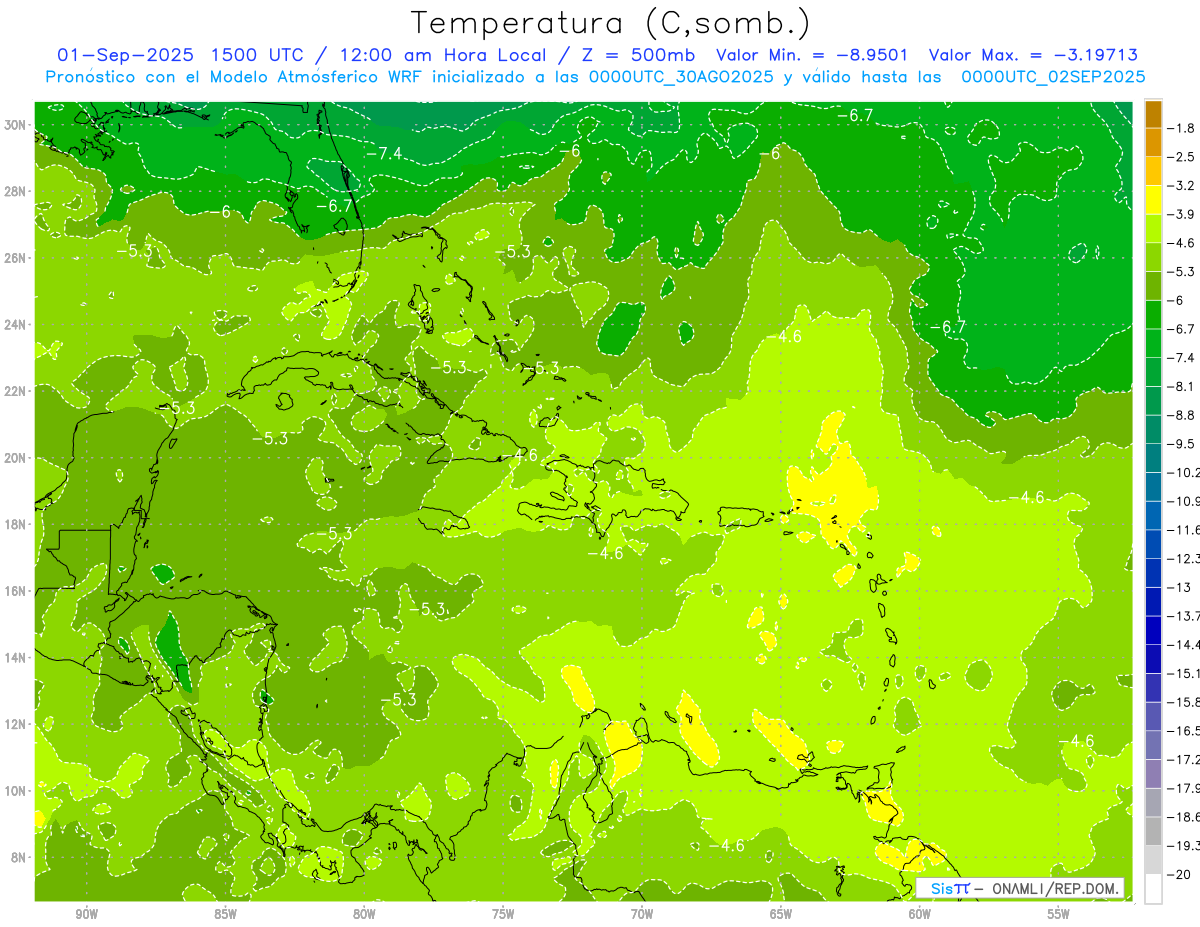Click the "-7.4" contour label on the map
1200x927 pixels.
click(383, 153)
